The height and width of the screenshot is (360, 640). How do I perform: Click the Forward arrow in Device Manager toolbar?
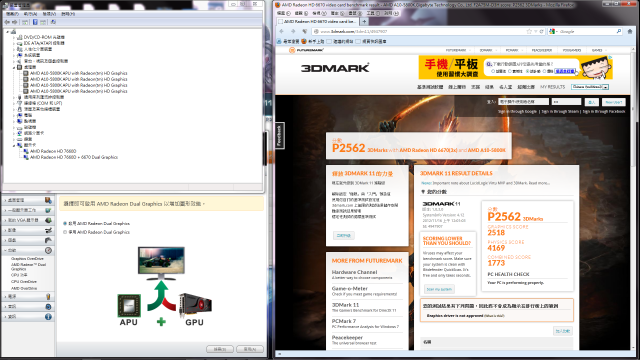[15, 22]
